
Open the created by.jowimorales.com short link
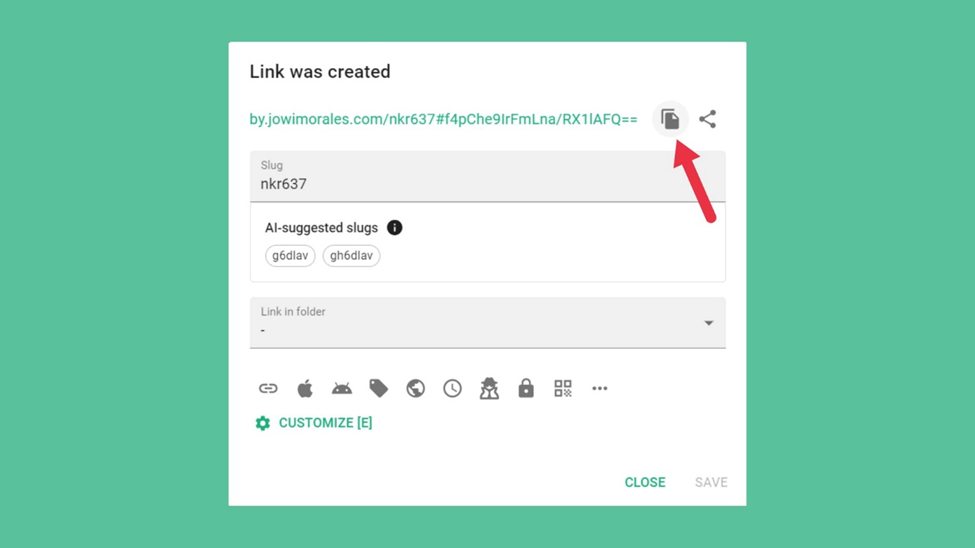(x=443, y=119)
